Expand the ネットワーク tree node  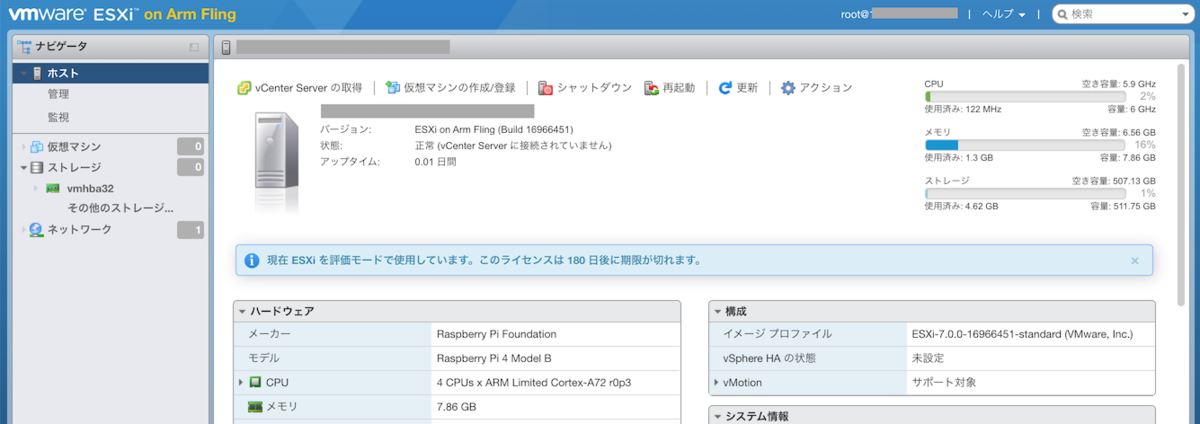24,230
